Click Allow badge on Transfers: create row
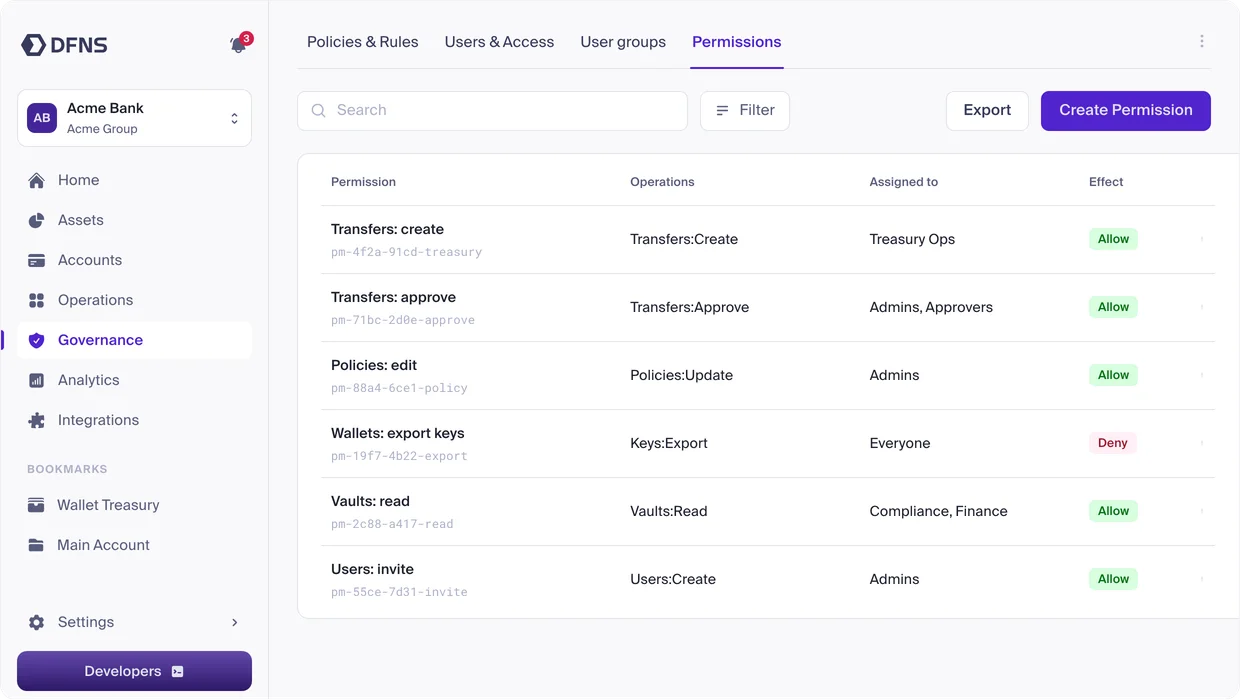Viewport: 1240px width, 700px height. tap(1113, 239)
